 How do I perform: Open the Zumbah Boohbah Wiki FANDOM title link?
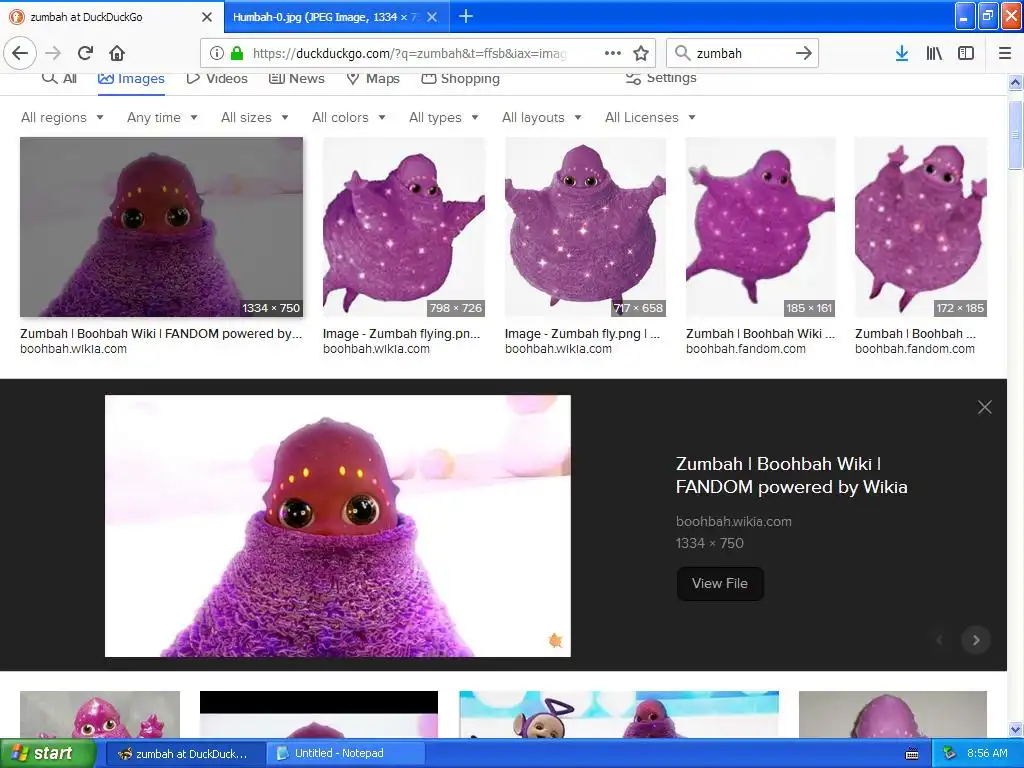tap(792, 475)
